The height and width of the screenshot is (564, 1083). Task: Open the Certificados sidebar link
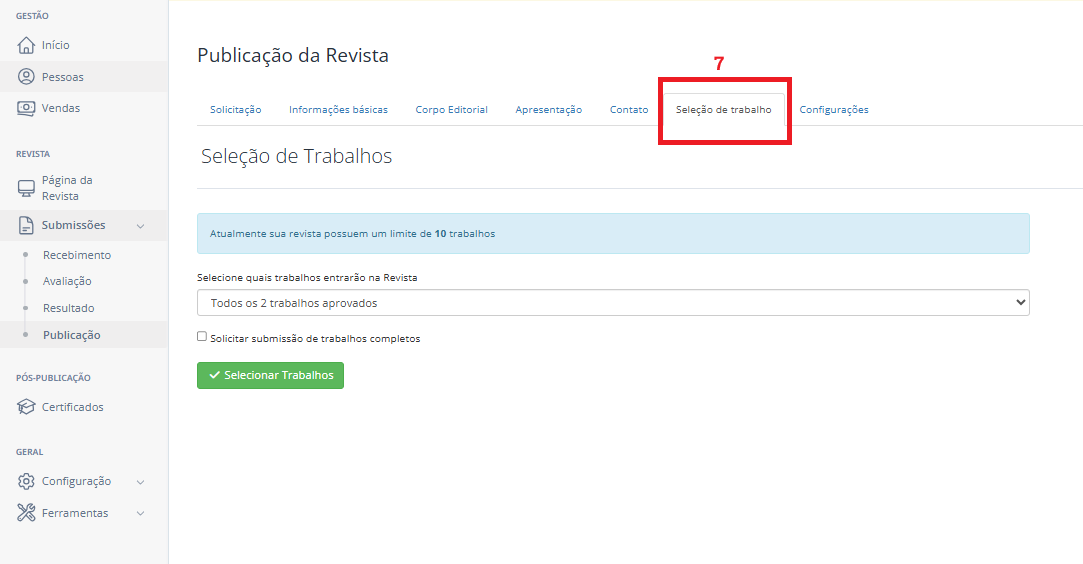[x=73, y=407]
